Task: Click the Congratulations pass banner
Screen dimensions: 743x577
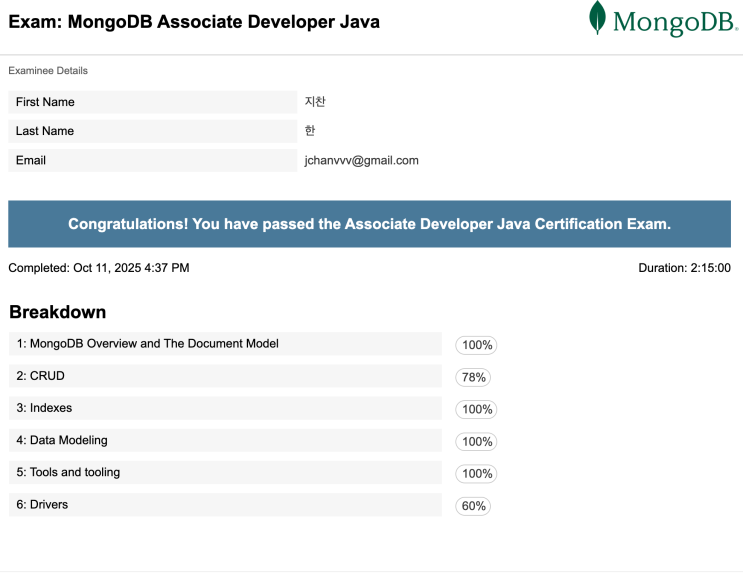Action: 370,224
